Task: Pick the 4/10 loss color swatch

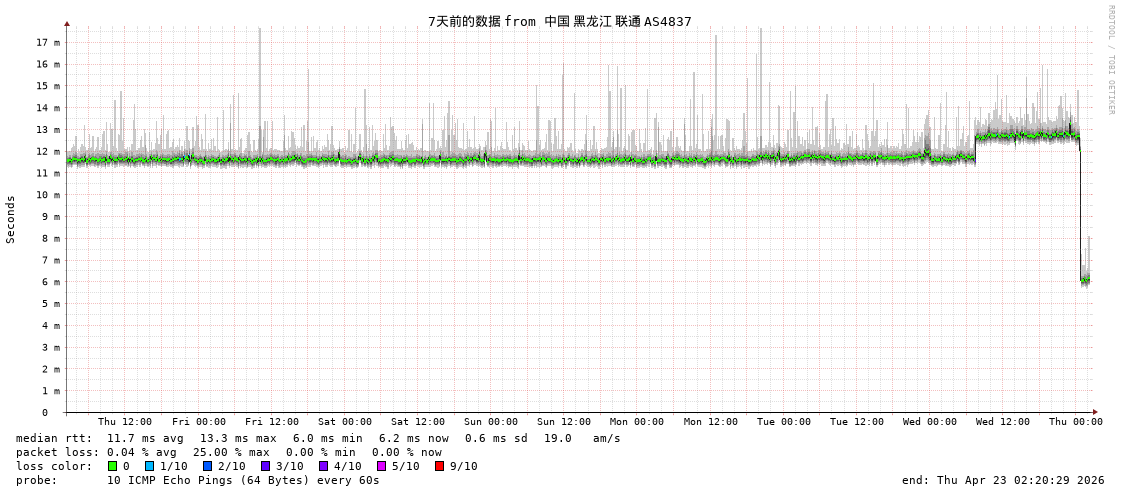Action: [323, 466]
